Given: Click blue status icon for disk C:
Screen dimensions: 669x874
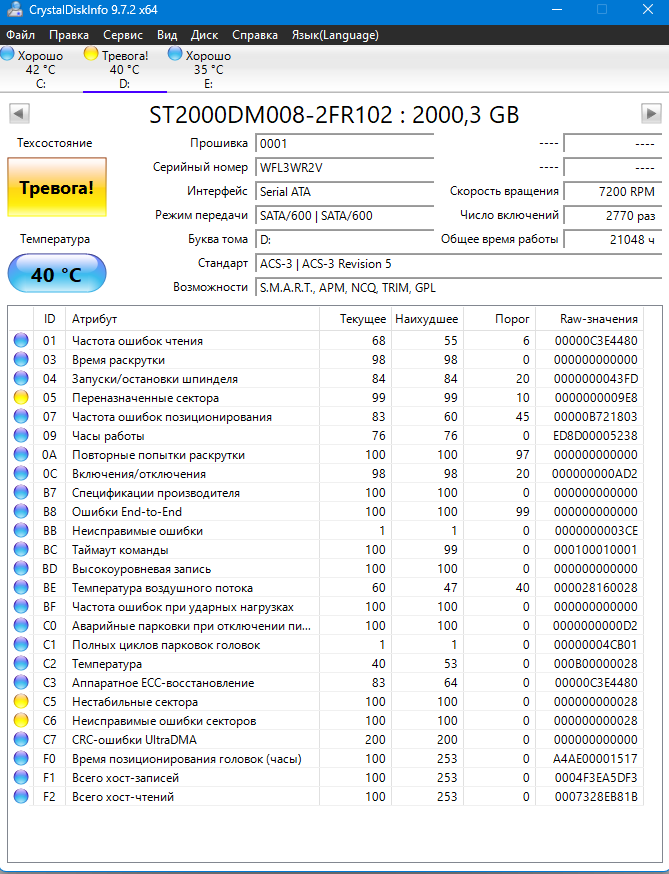Looking at the screenshot, I should tap(8, 54).
